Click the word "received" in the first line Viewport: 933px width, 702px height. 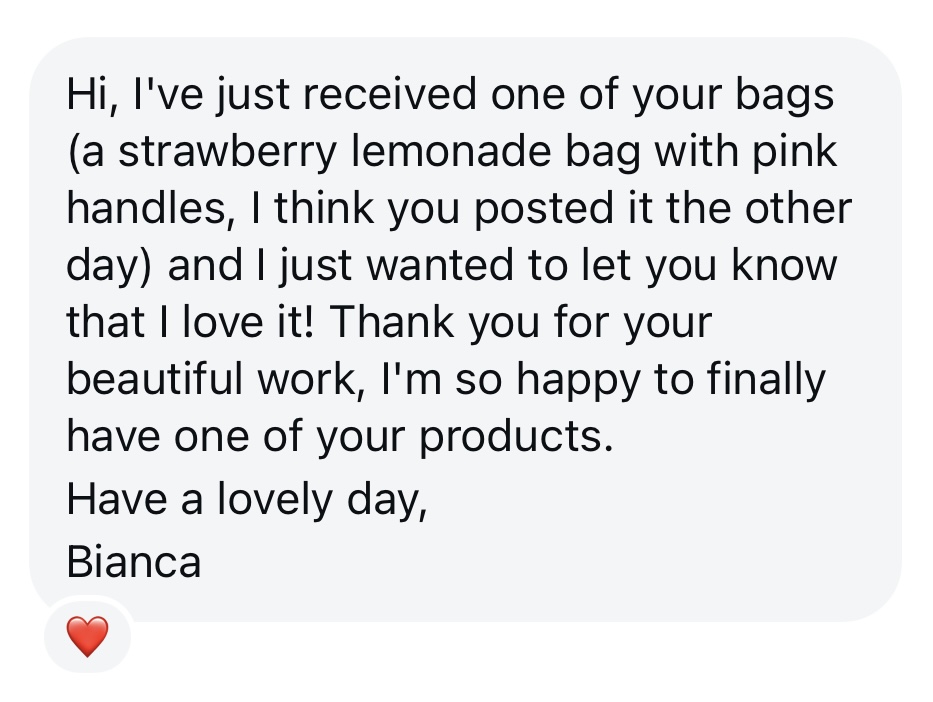pyautogui.click(x=390, y=94)
